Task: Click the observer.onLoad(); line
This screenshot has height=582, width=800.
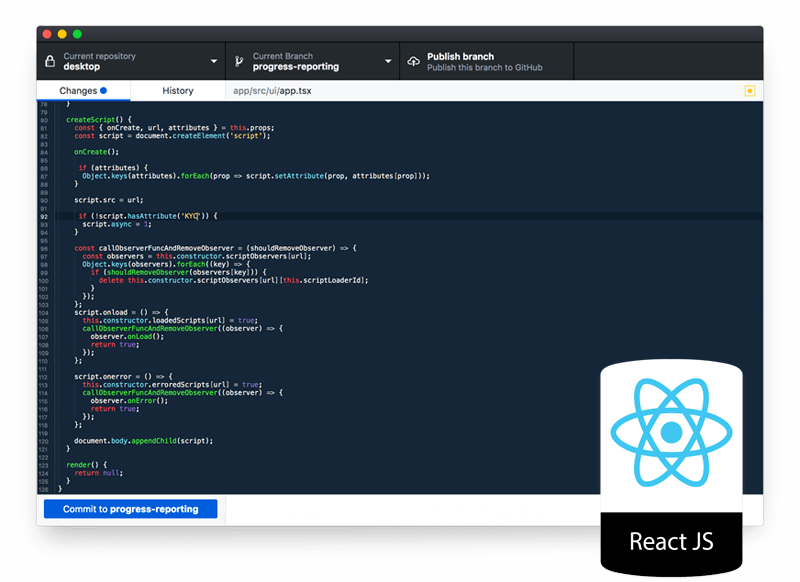Action: point(127,336)
